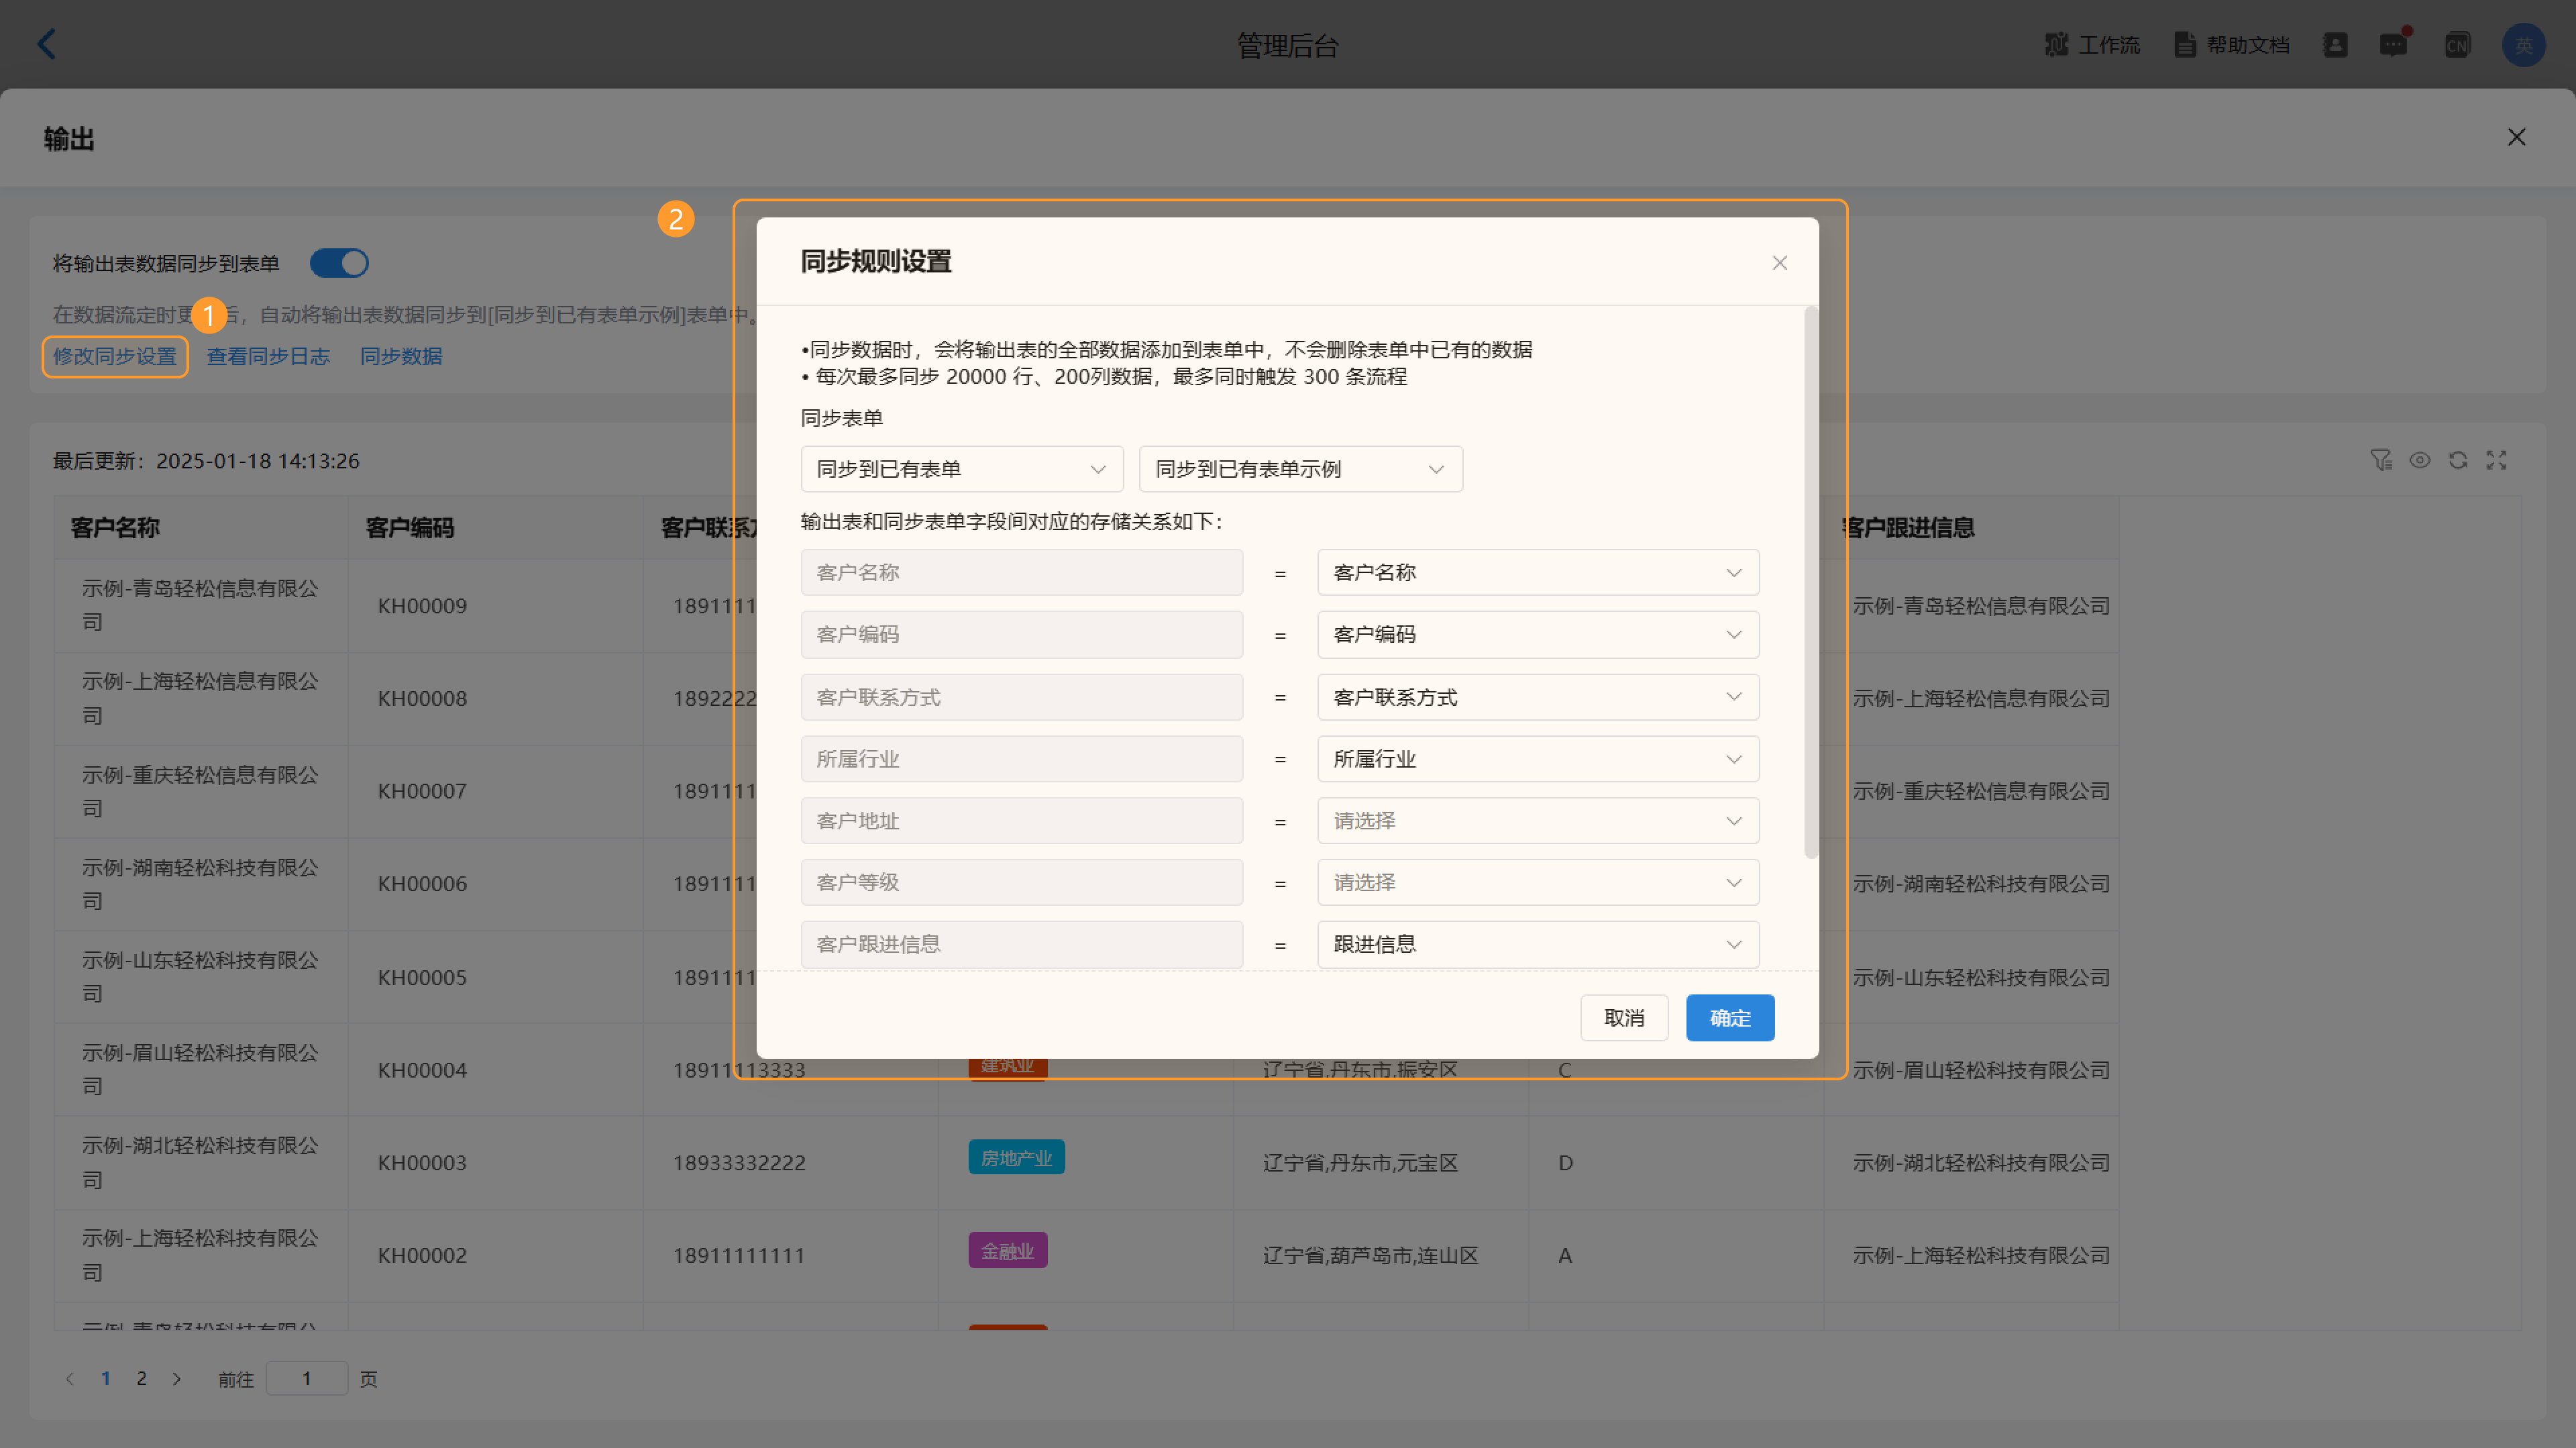
Task: Toggle 将输出表数据同步到表单 switch
Action: 339,263
